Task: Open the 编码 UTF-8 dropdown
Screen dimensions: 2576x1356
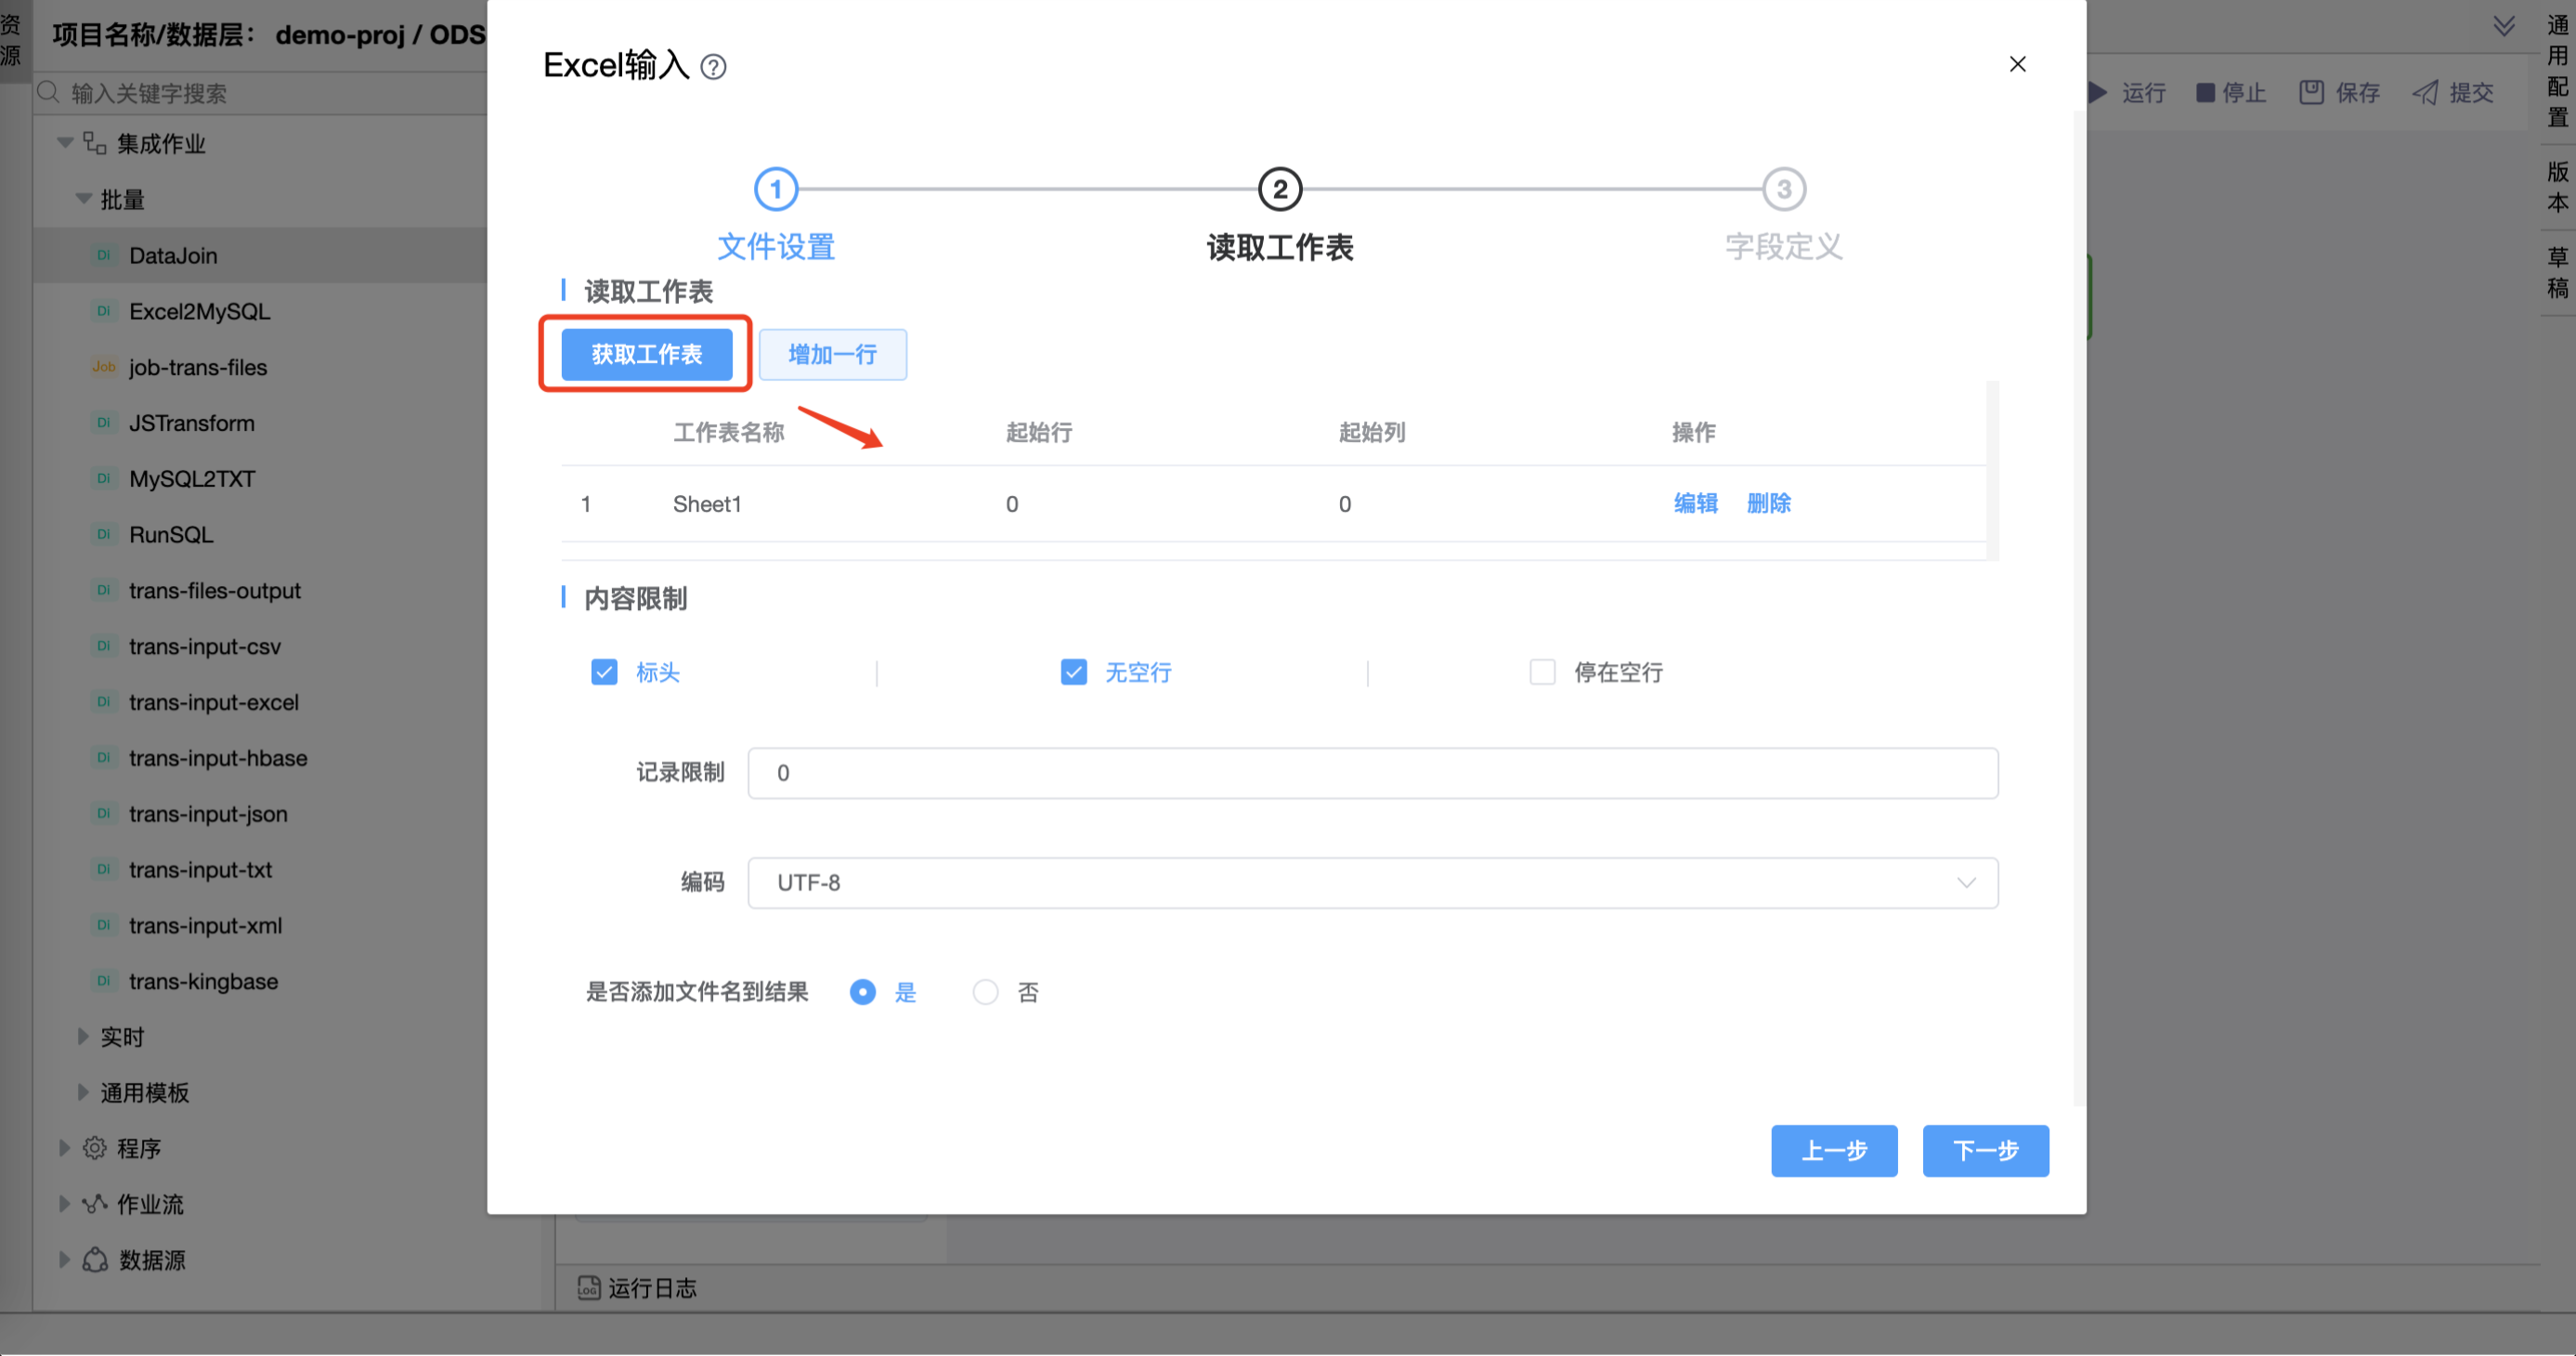Action: (1372, 883)
